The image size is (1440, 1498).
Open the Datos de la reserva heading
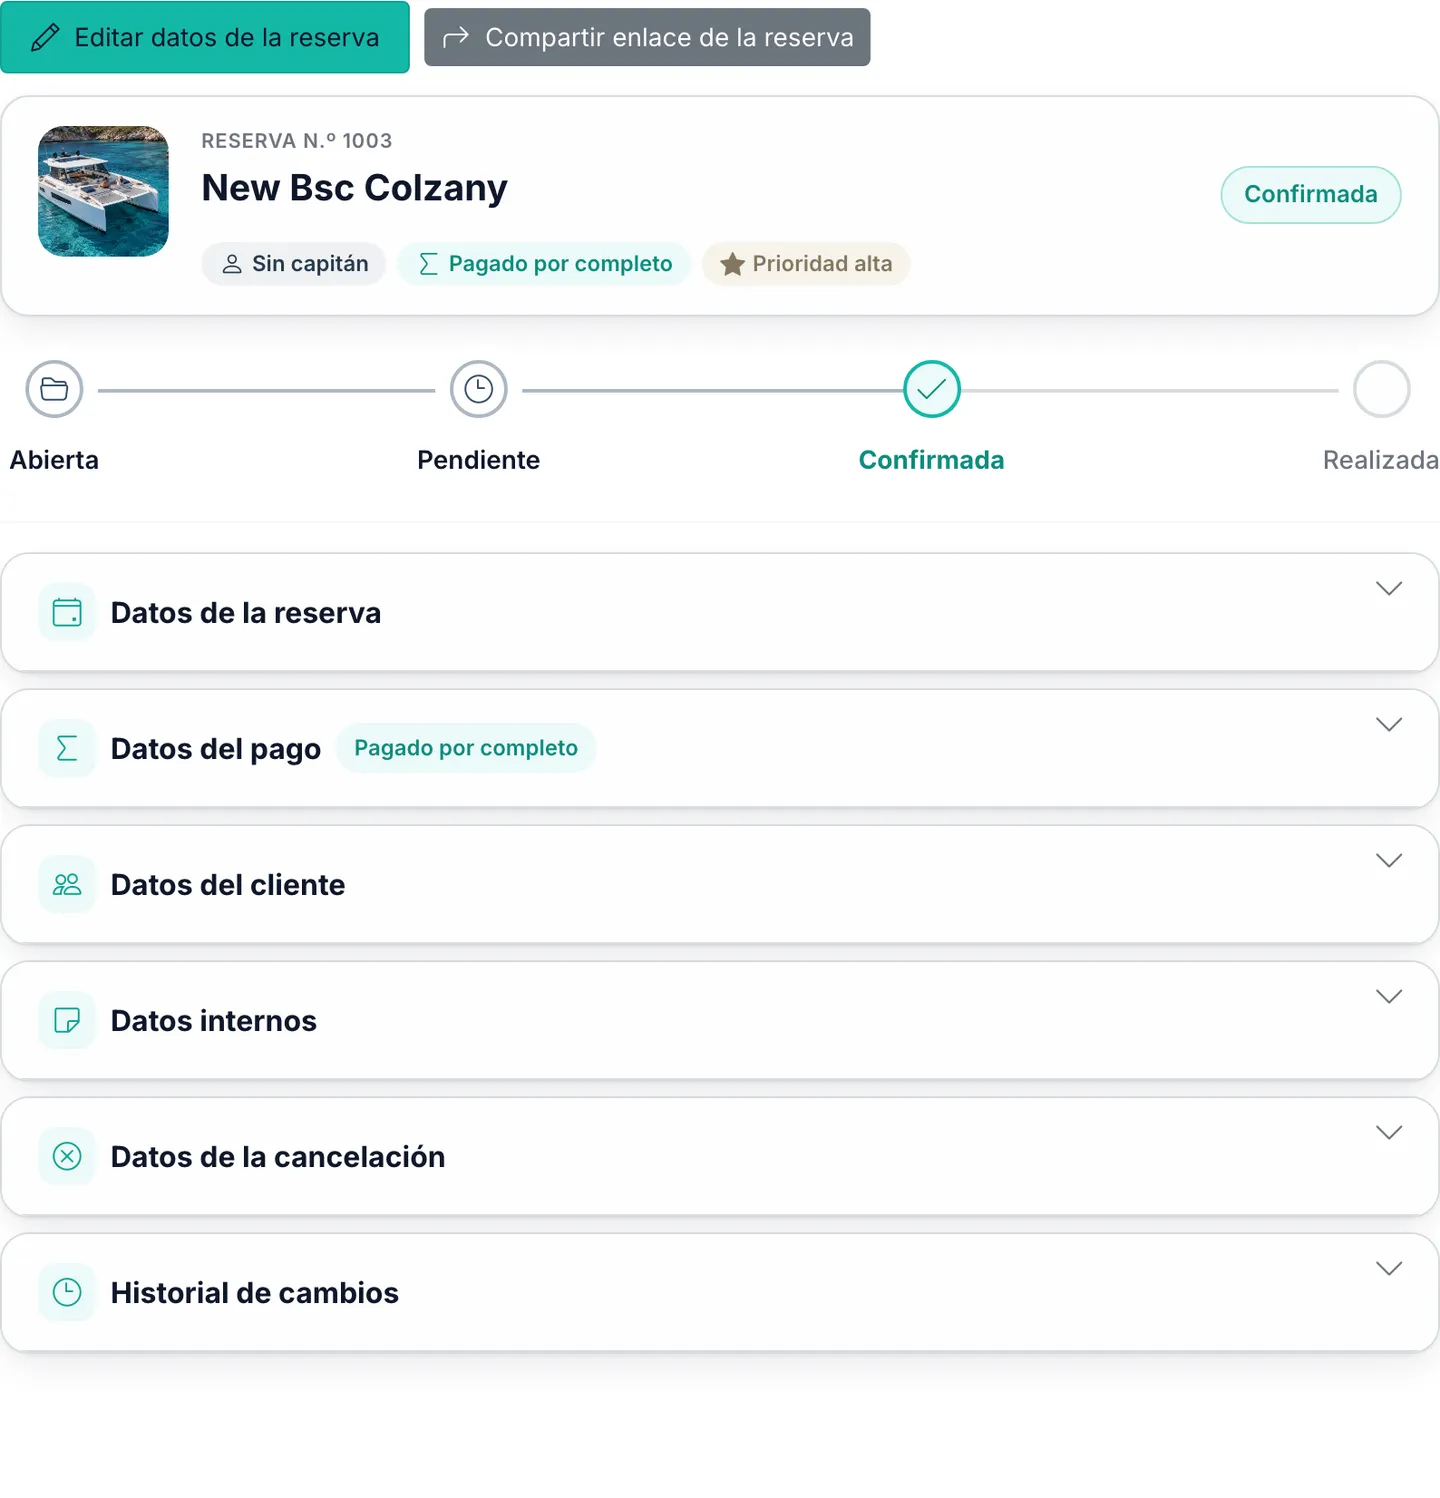(246, 613)
